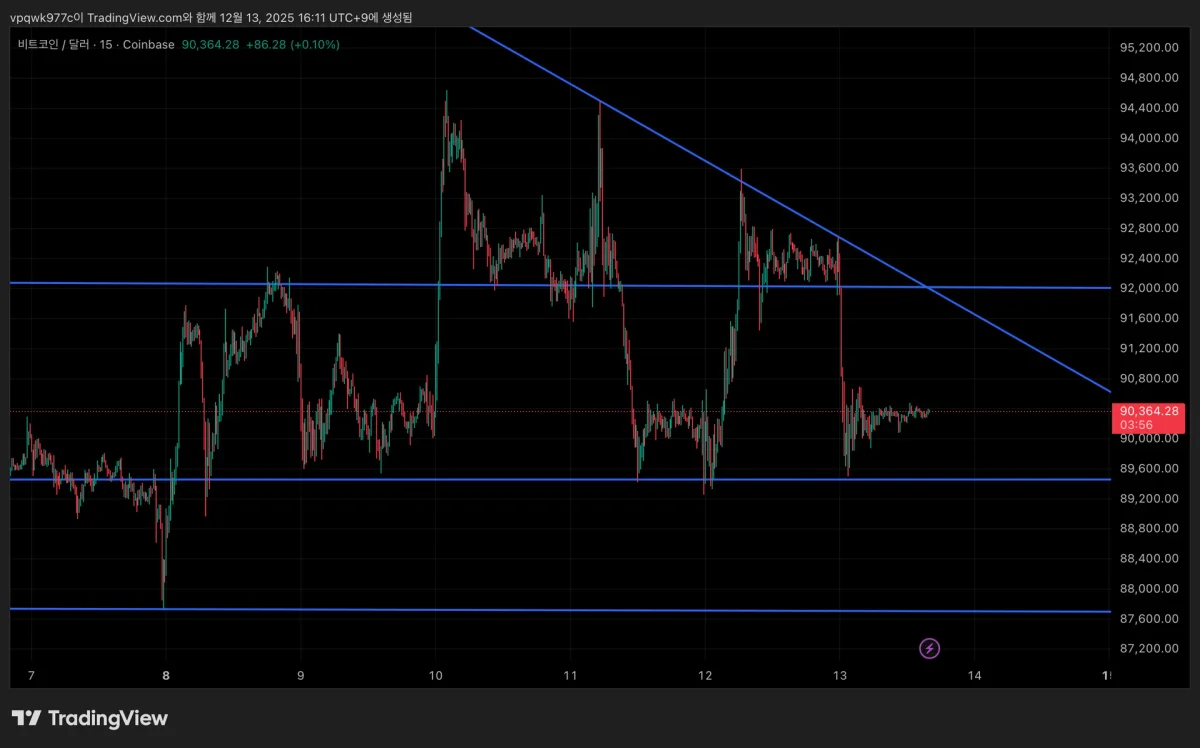Click the 91,600.00 price axis label

pos(1147,318)
